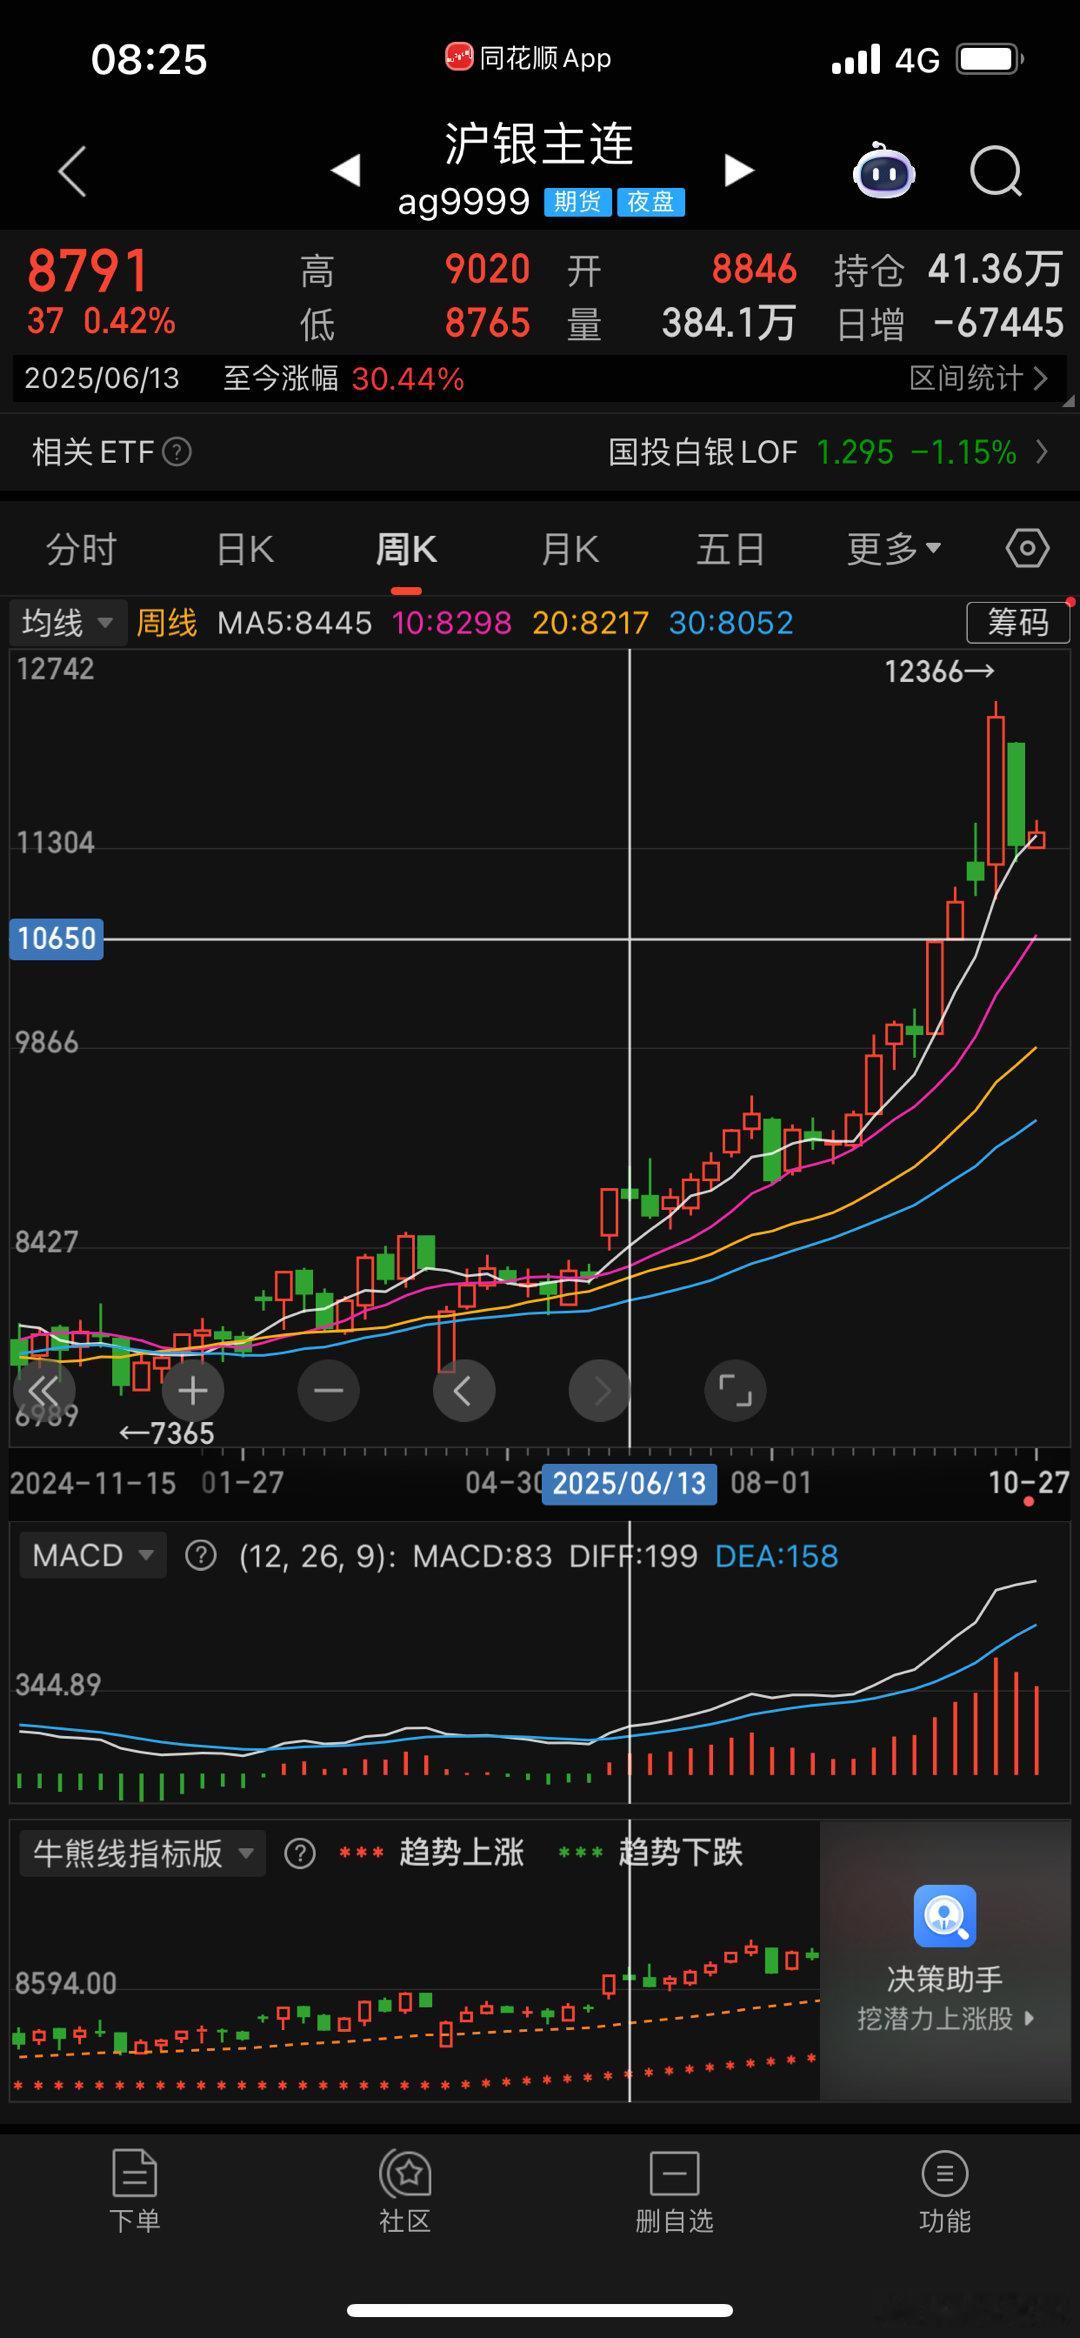Tap the DEA:158 value
Viewport: 1080px width, 2338px height.
pyautogui.click(x=777, y=1556)
